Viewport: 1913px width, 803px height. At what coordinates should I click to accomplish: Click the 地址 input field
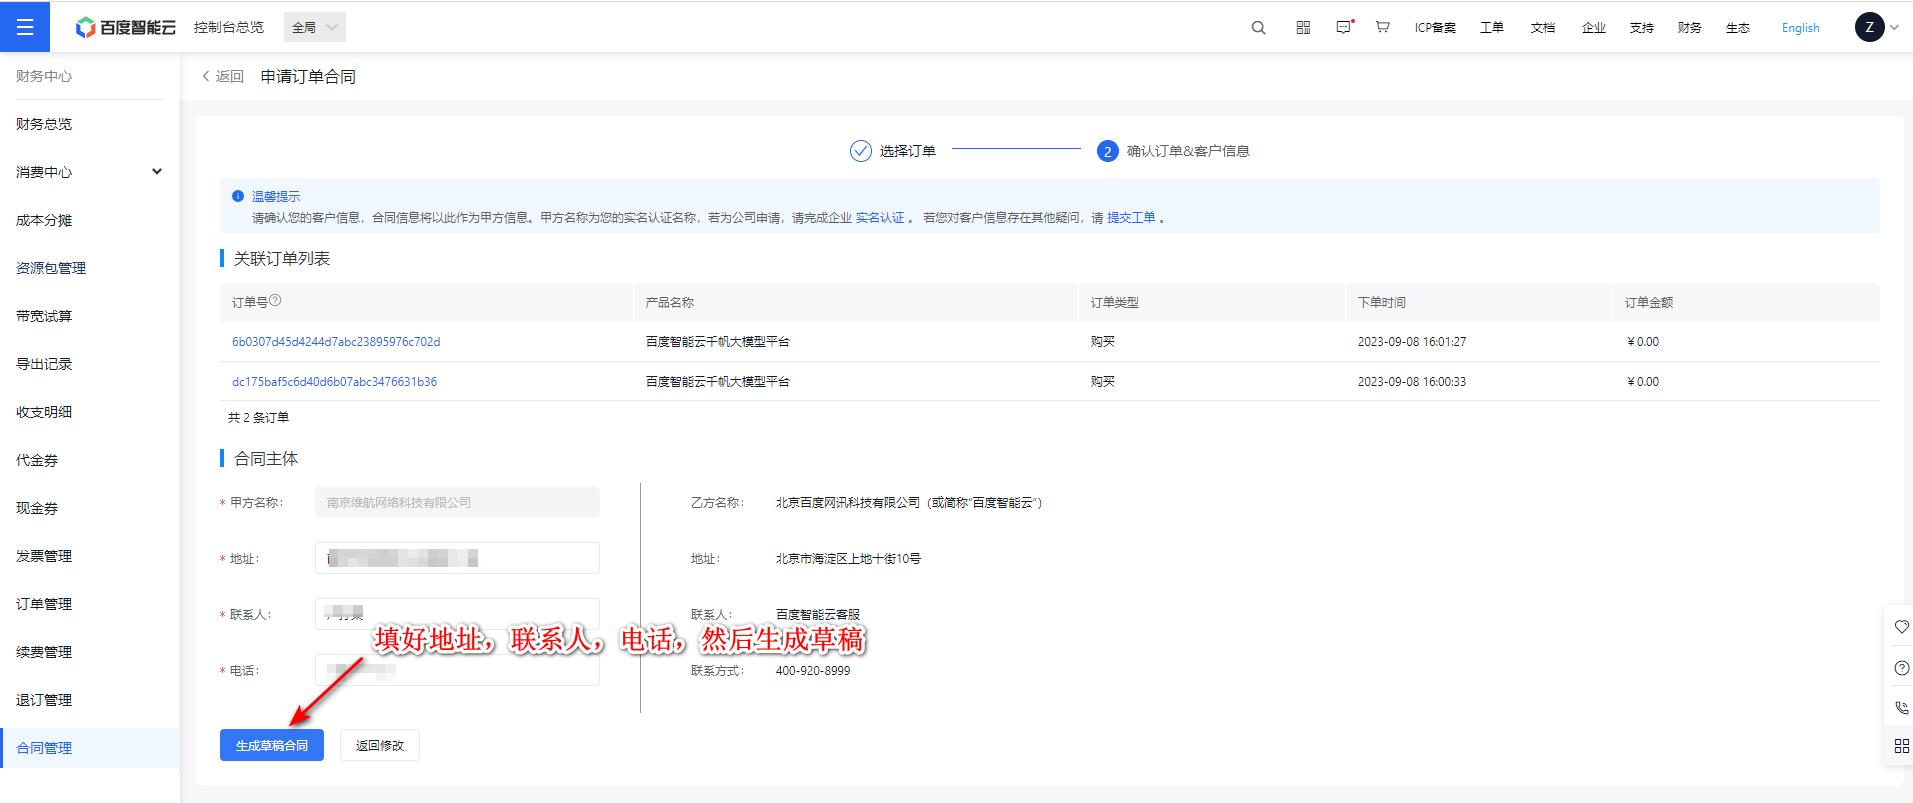tap(457, 558)
